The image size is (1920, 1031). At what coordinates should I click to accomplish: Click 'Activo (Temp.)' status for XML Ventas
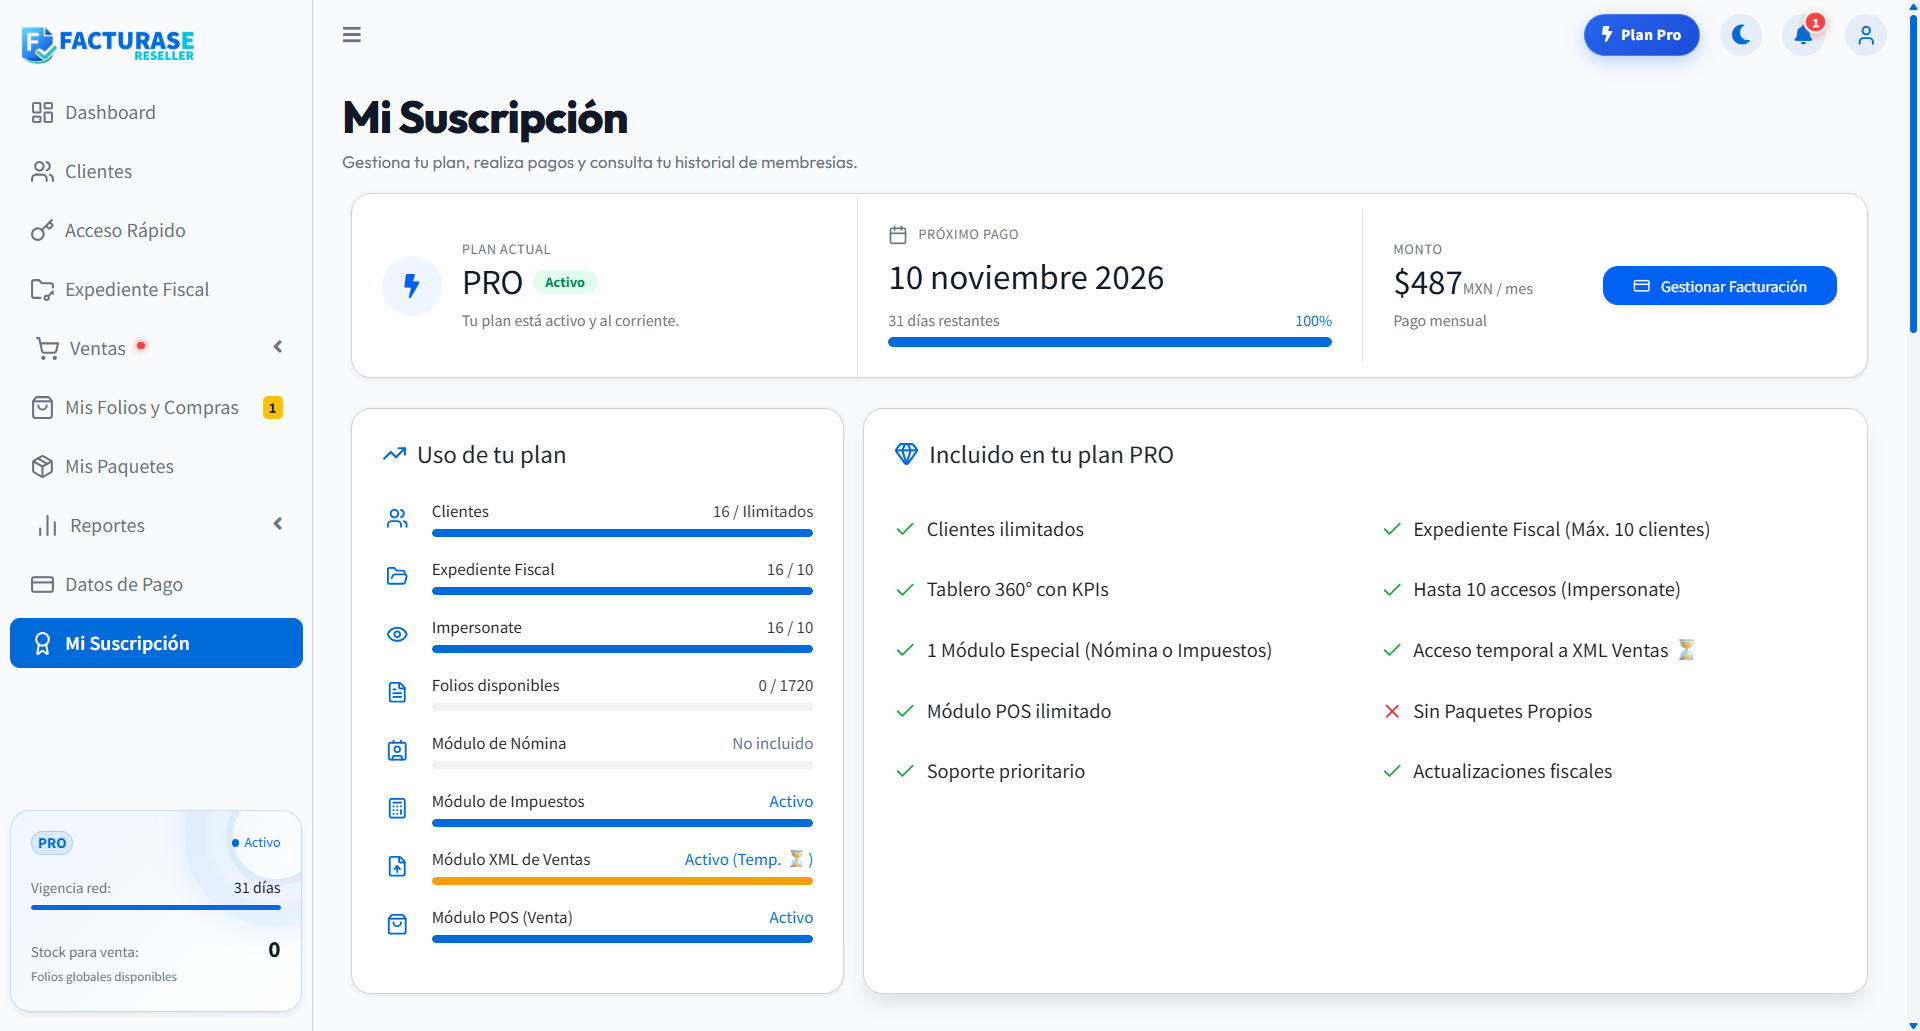click(749, 859)
